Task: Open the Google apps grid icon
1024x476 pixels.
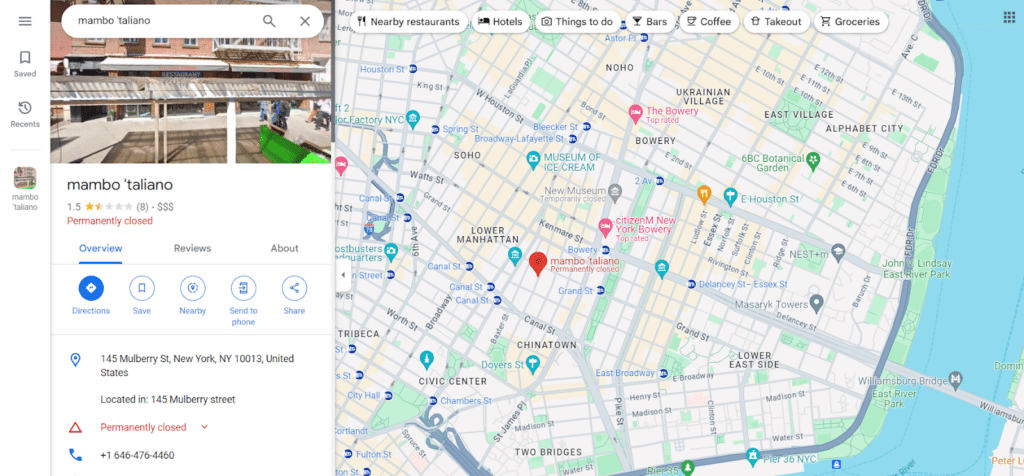Action: point(1009,18)
